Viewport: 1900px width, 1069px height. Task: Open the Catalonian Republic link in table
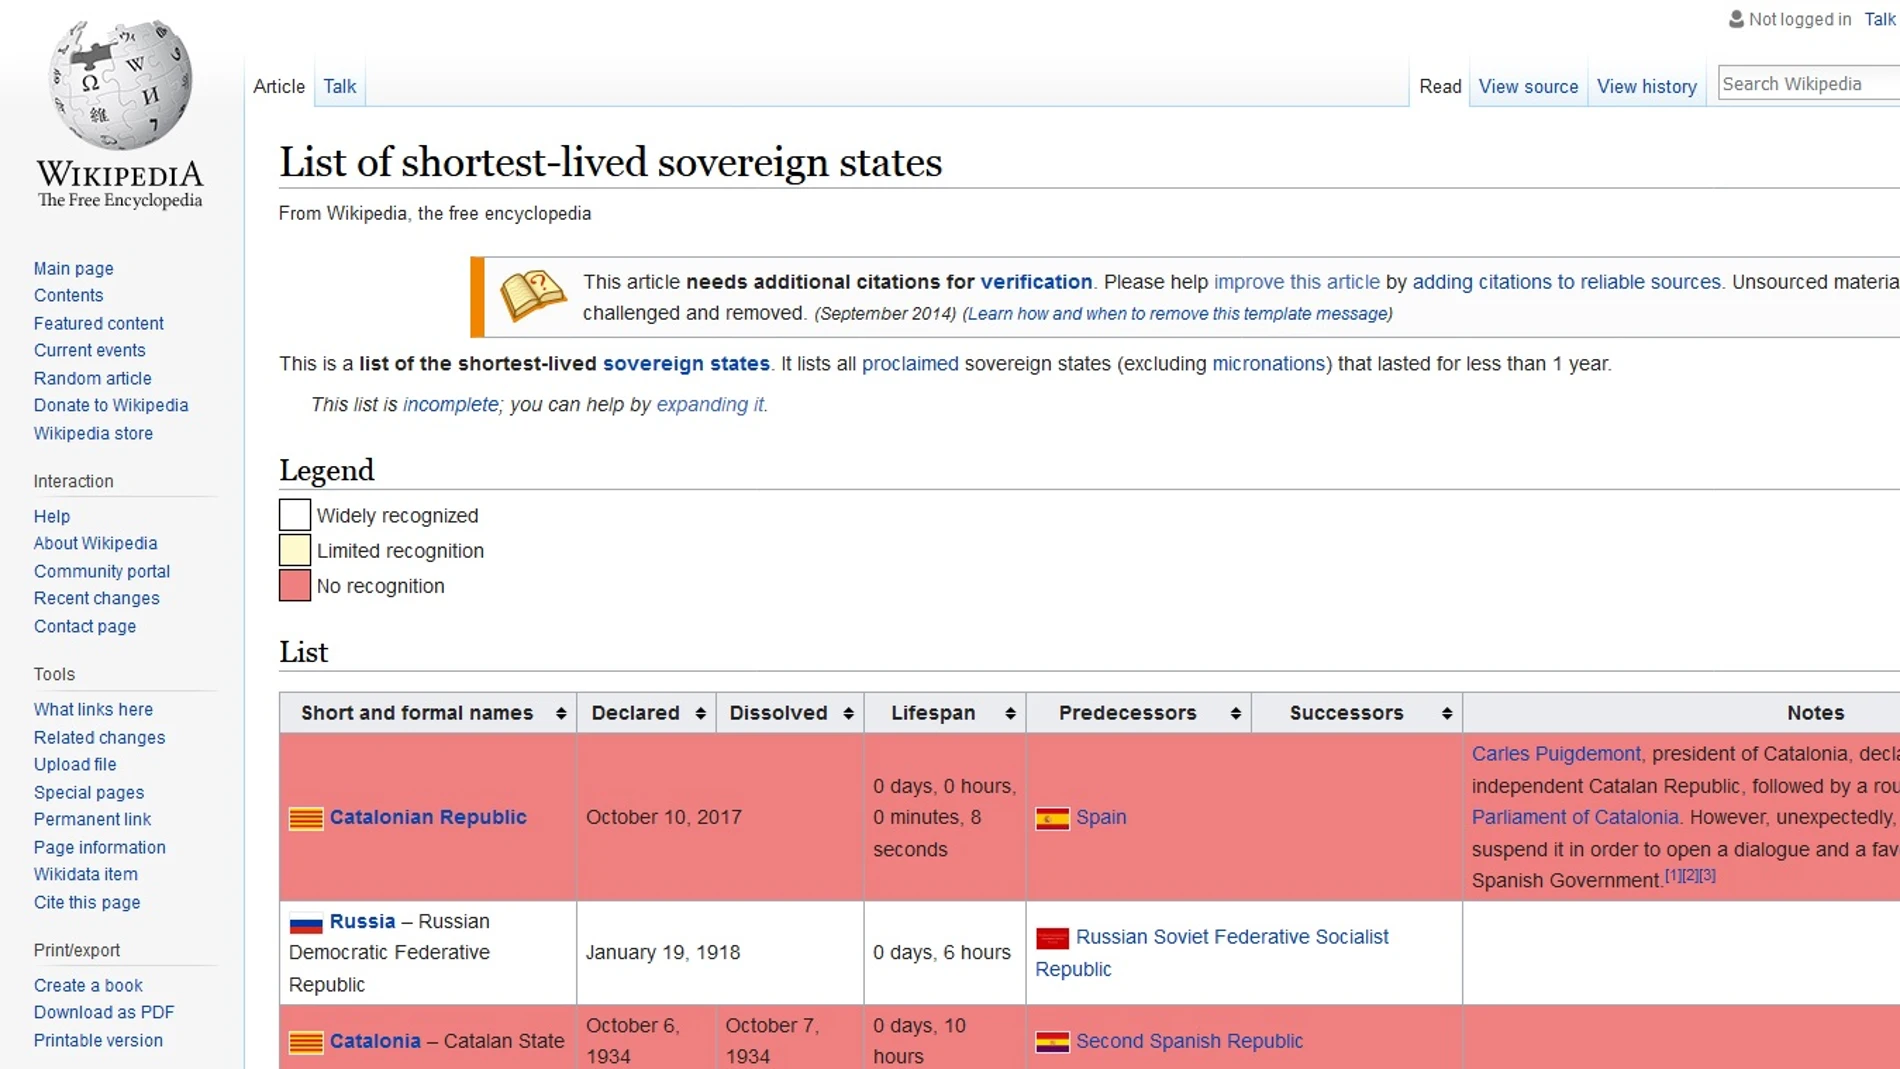click(428, 817)
